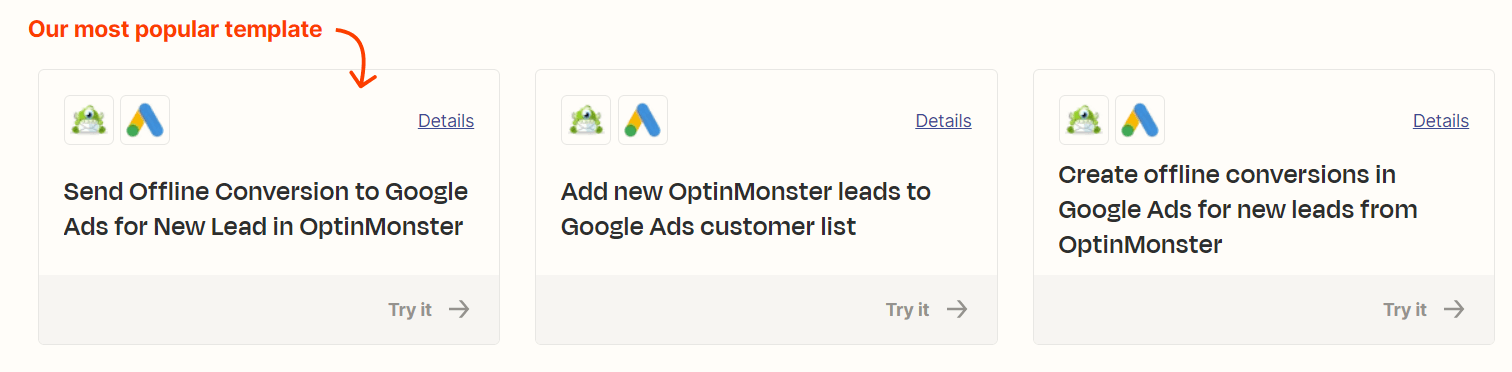Click Google Ads icon in third template card
The width and height of the screenshot is (1512, 372).
tap(1140, 120)
